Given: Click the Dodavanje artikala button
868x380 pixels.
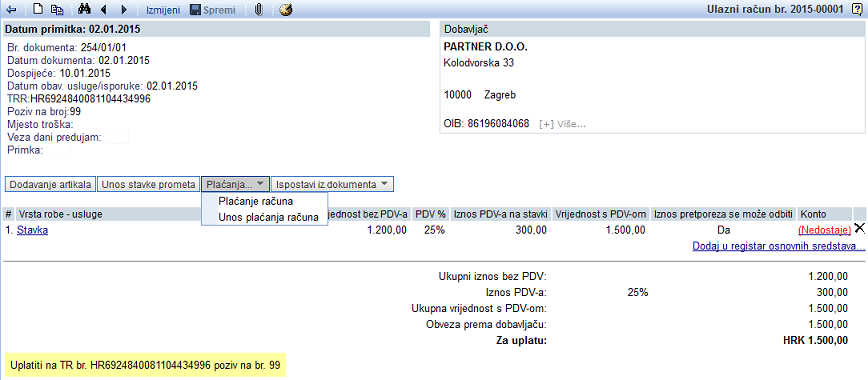Looking at the screenshot, I should [x=50, y=184].
